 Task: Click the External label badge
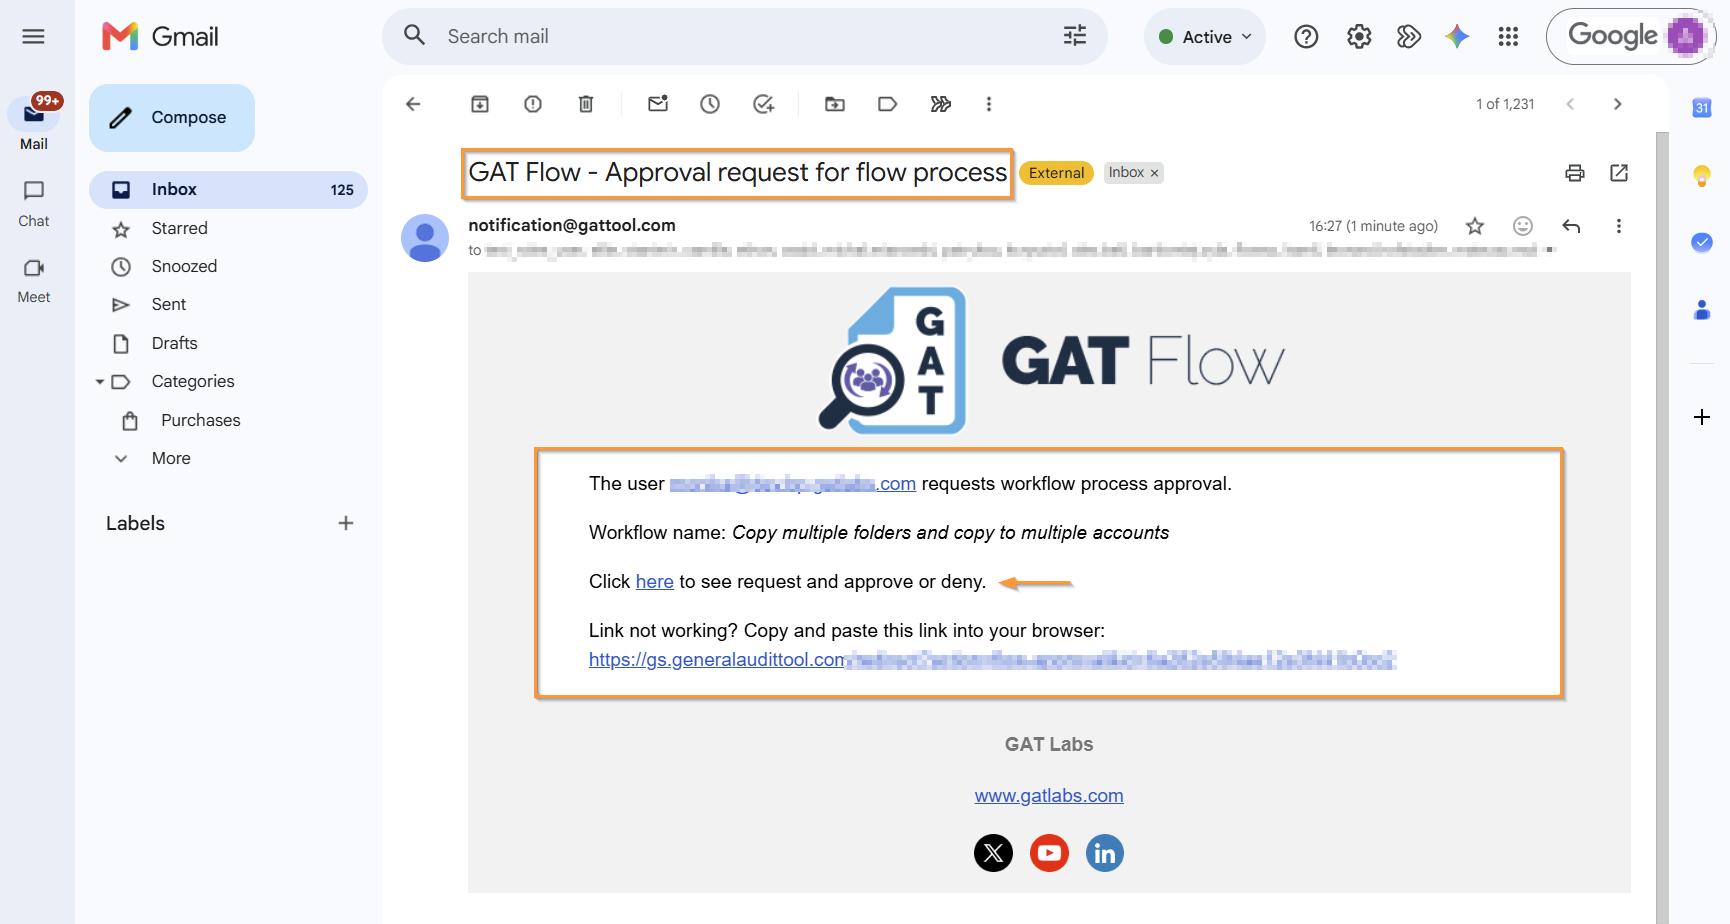(1056, 173)
